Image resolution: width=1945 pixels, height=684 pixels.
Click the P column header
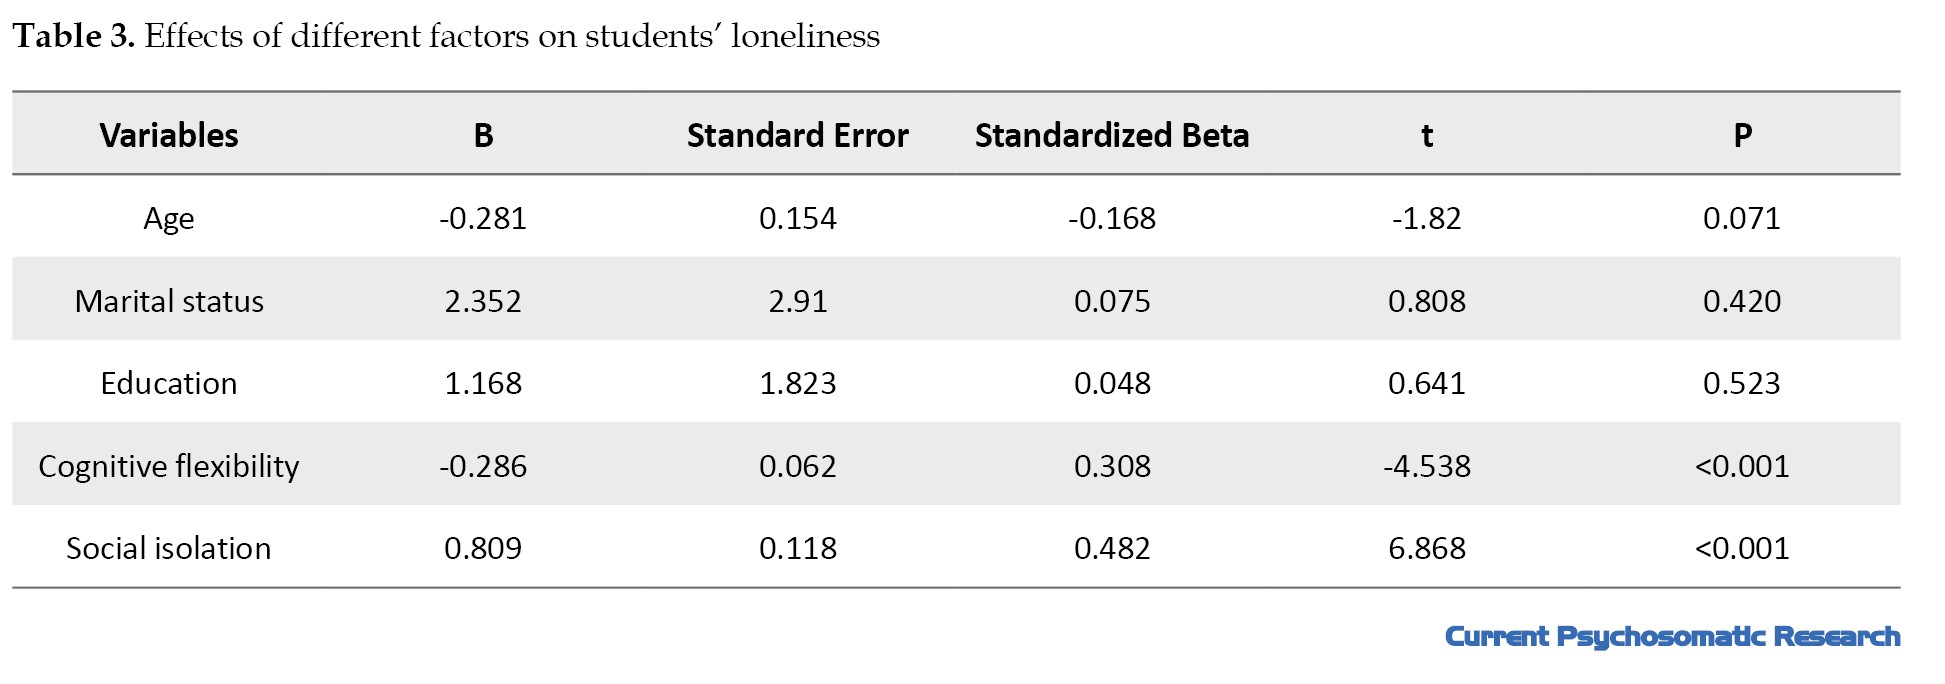[1742, 135]
